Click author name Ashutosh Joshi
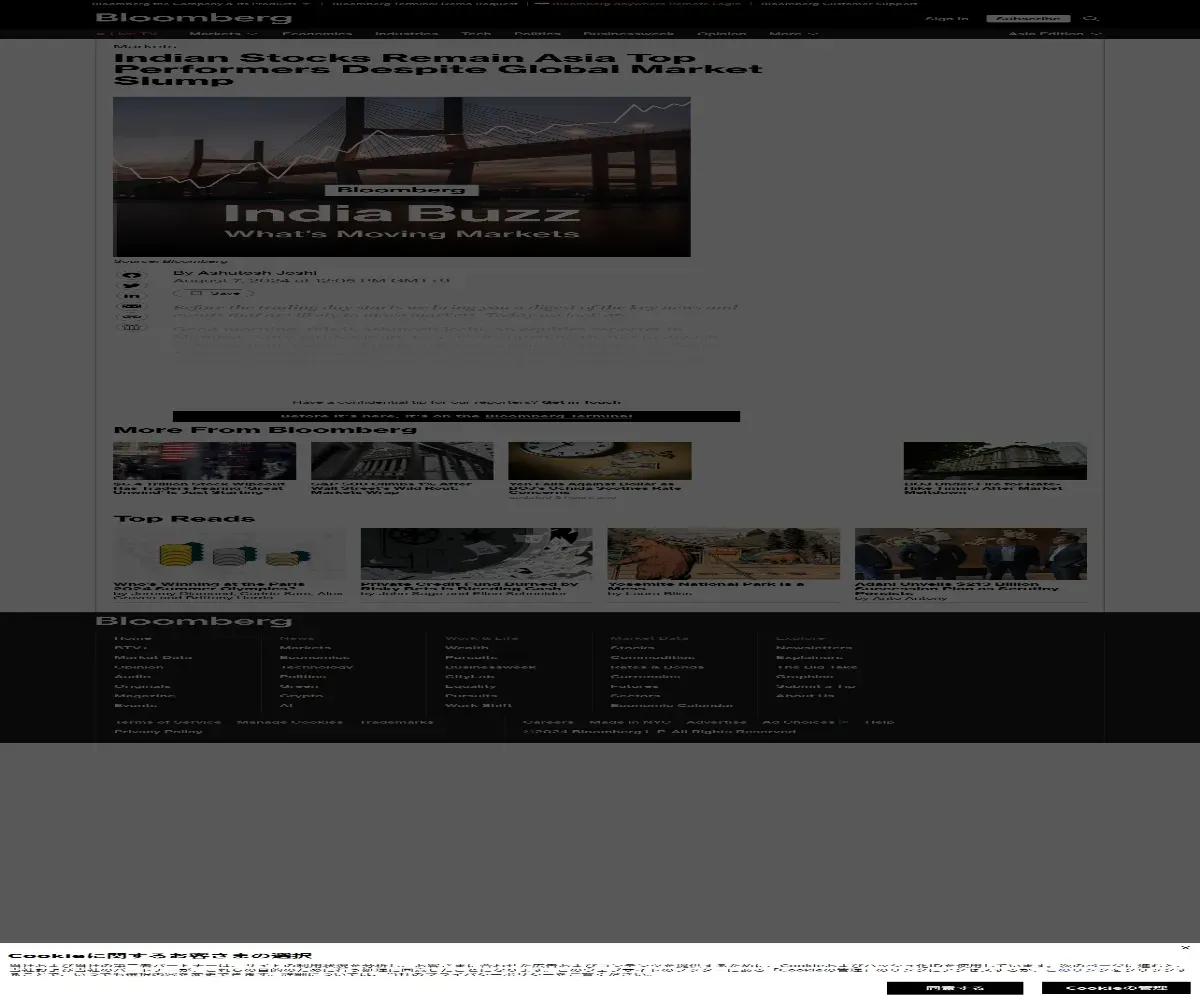1200x1000 pixels. 257,272
